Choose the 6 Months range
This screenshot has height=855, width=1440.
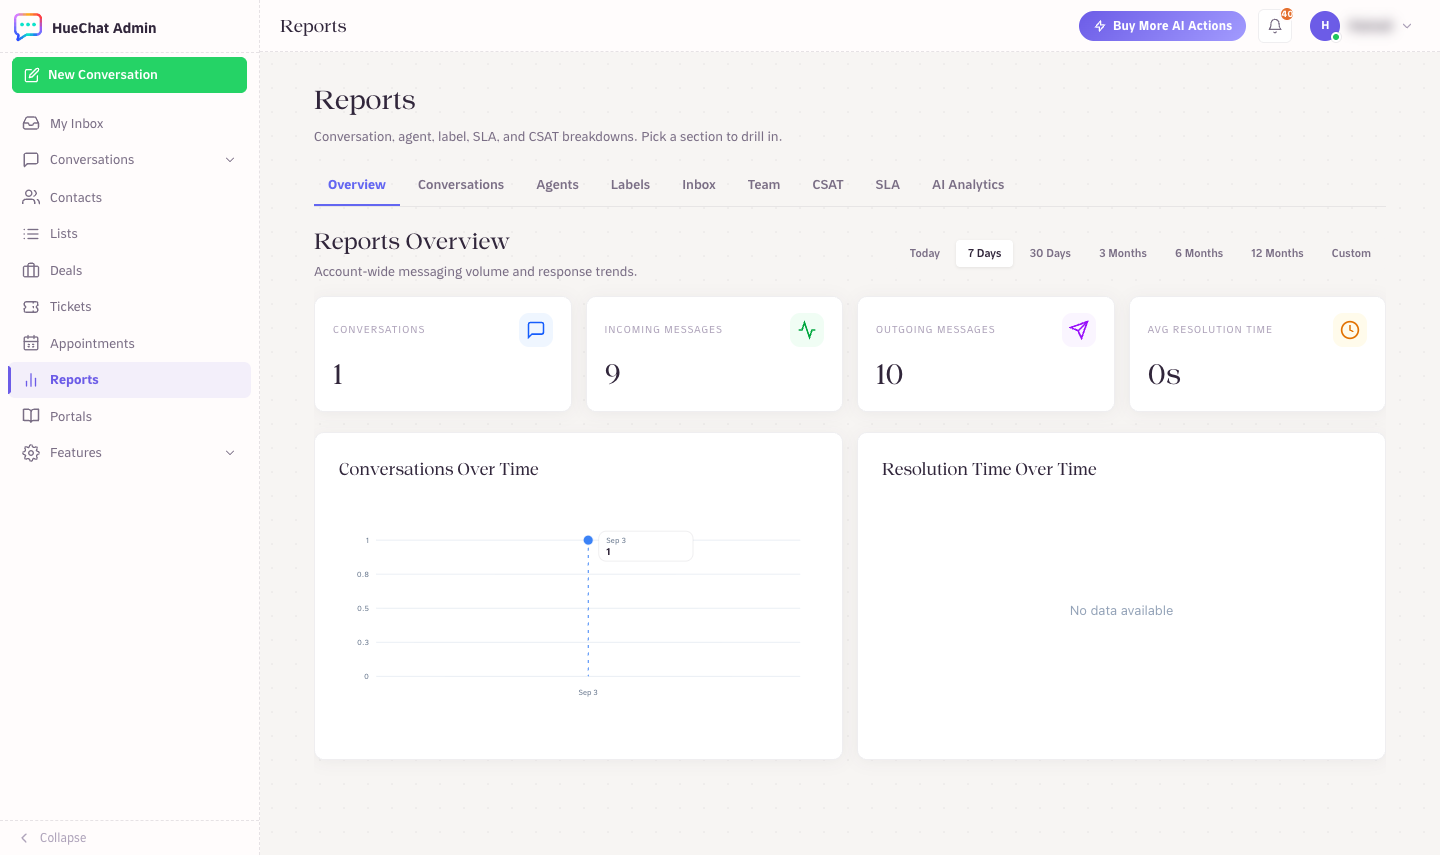[x=1199, y=254]
